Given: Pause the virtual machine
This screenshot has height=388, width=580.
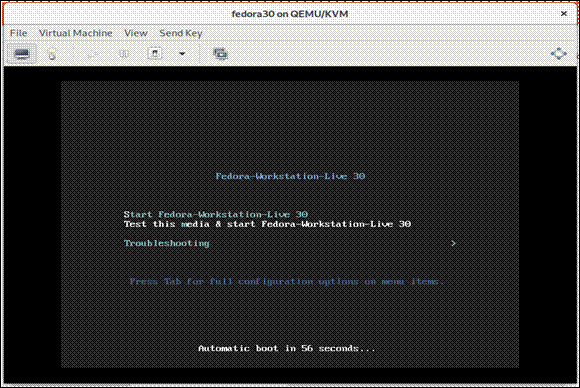Looking at the screenshot, I should pos(124,54).
